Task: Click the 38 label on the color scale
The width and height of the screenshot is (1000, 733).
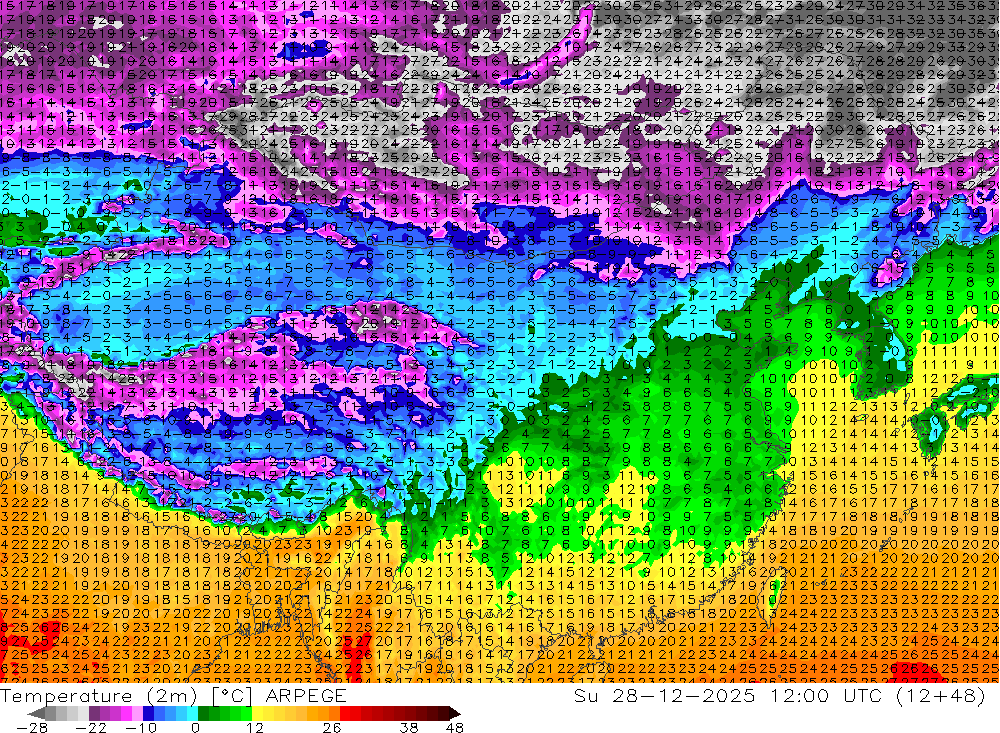Action: (409, 728)
